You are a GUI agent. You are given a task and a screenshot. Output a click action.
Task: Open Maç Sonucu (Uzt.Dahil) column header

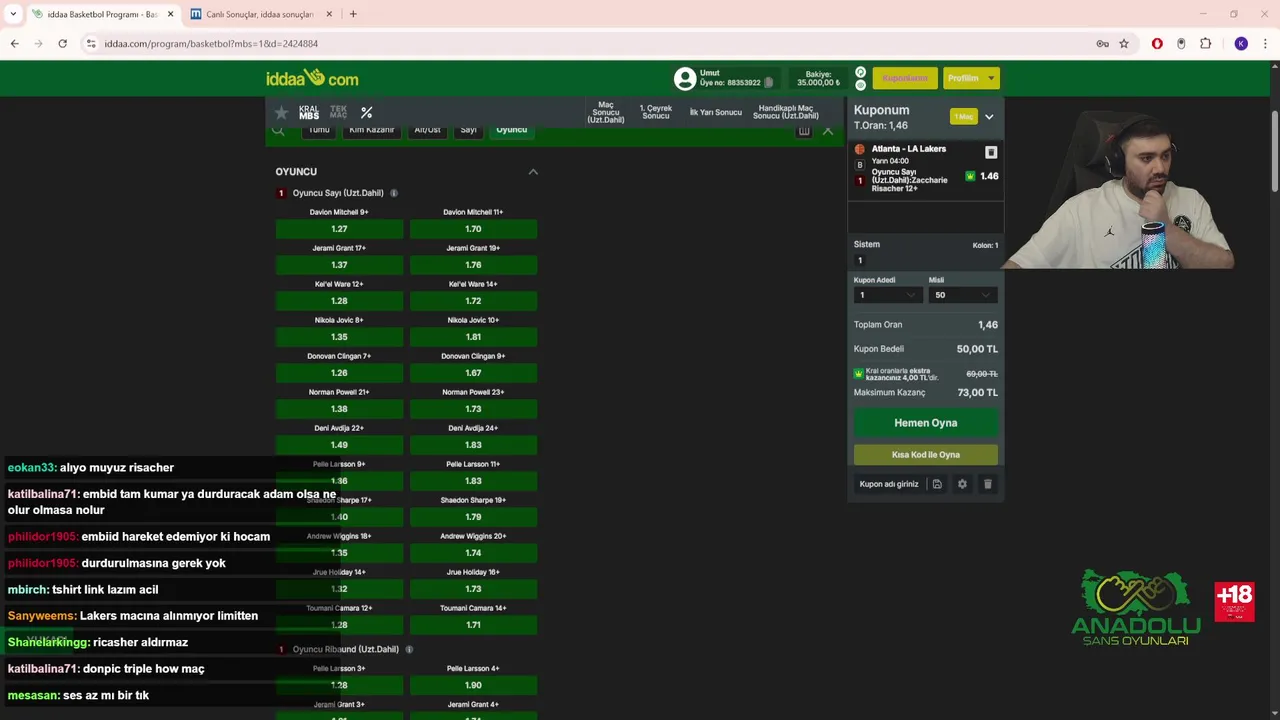pos(605,113)
